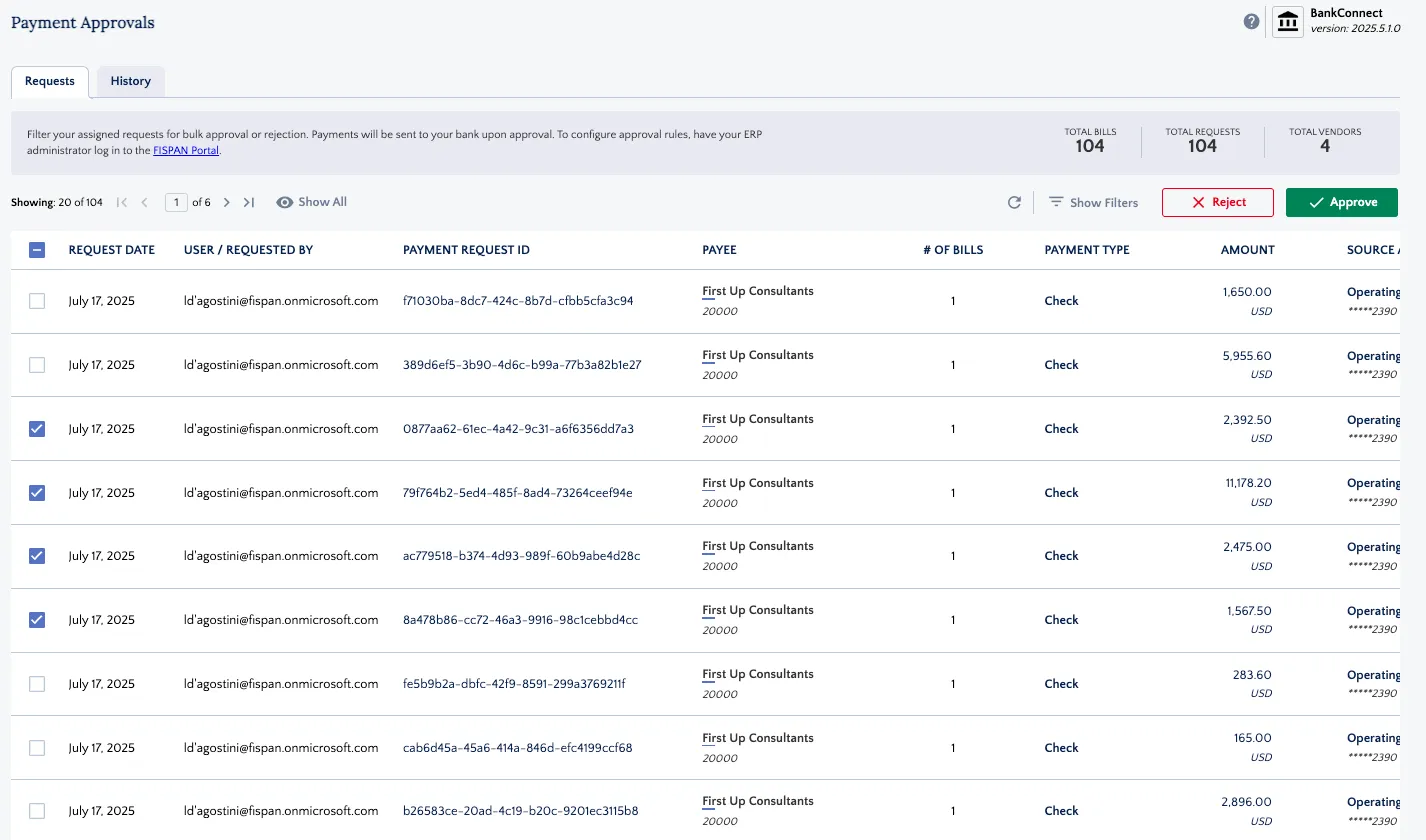The height and width of the screenshot is (840, 1426).
Task: Uncheck the row with amount 2,392.50
Action: pyautogui.click(x=37, y=429)
